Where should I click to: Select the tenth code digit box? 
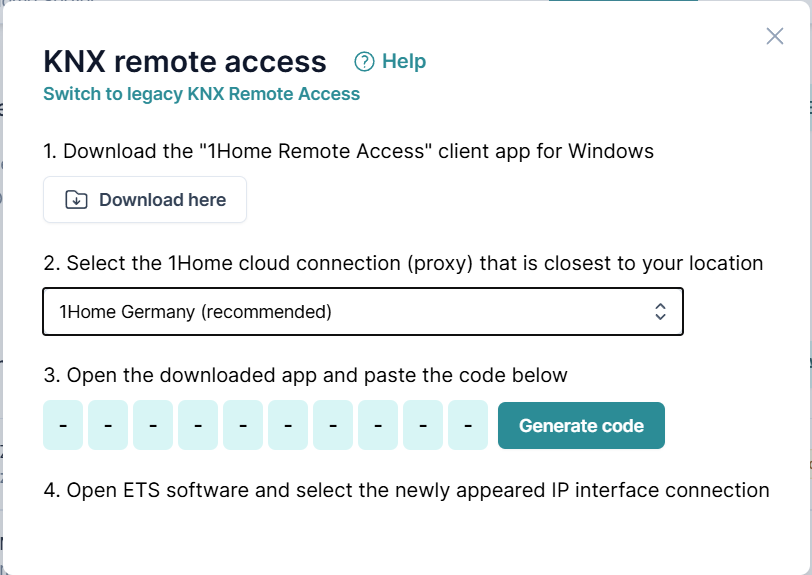point(468,426)
